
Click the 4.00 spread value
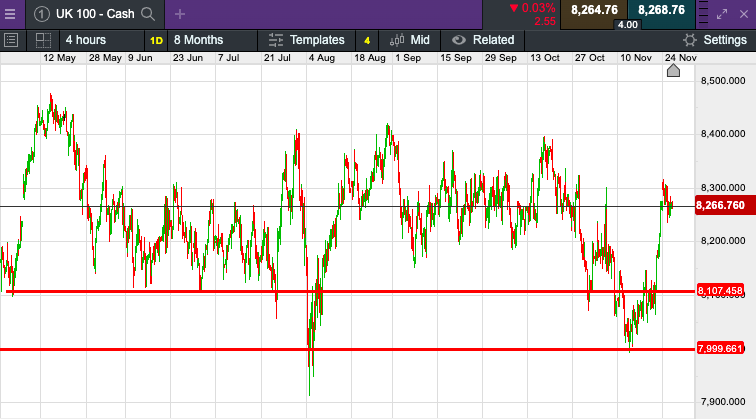[627, 25]
